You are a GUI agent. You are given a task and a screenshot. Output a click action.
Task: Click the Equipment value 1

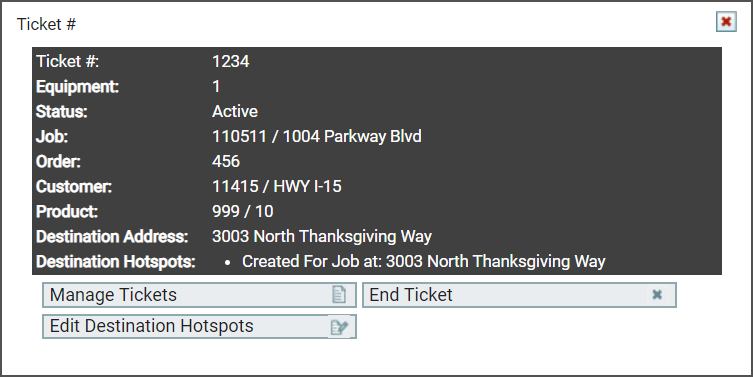click(x=216, y=86)
